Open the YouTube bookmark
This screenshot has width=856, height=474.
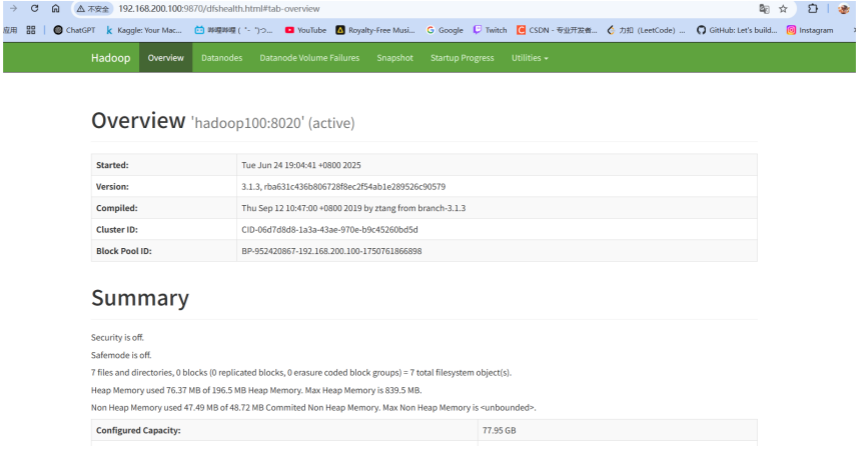[x=306, y=30]
